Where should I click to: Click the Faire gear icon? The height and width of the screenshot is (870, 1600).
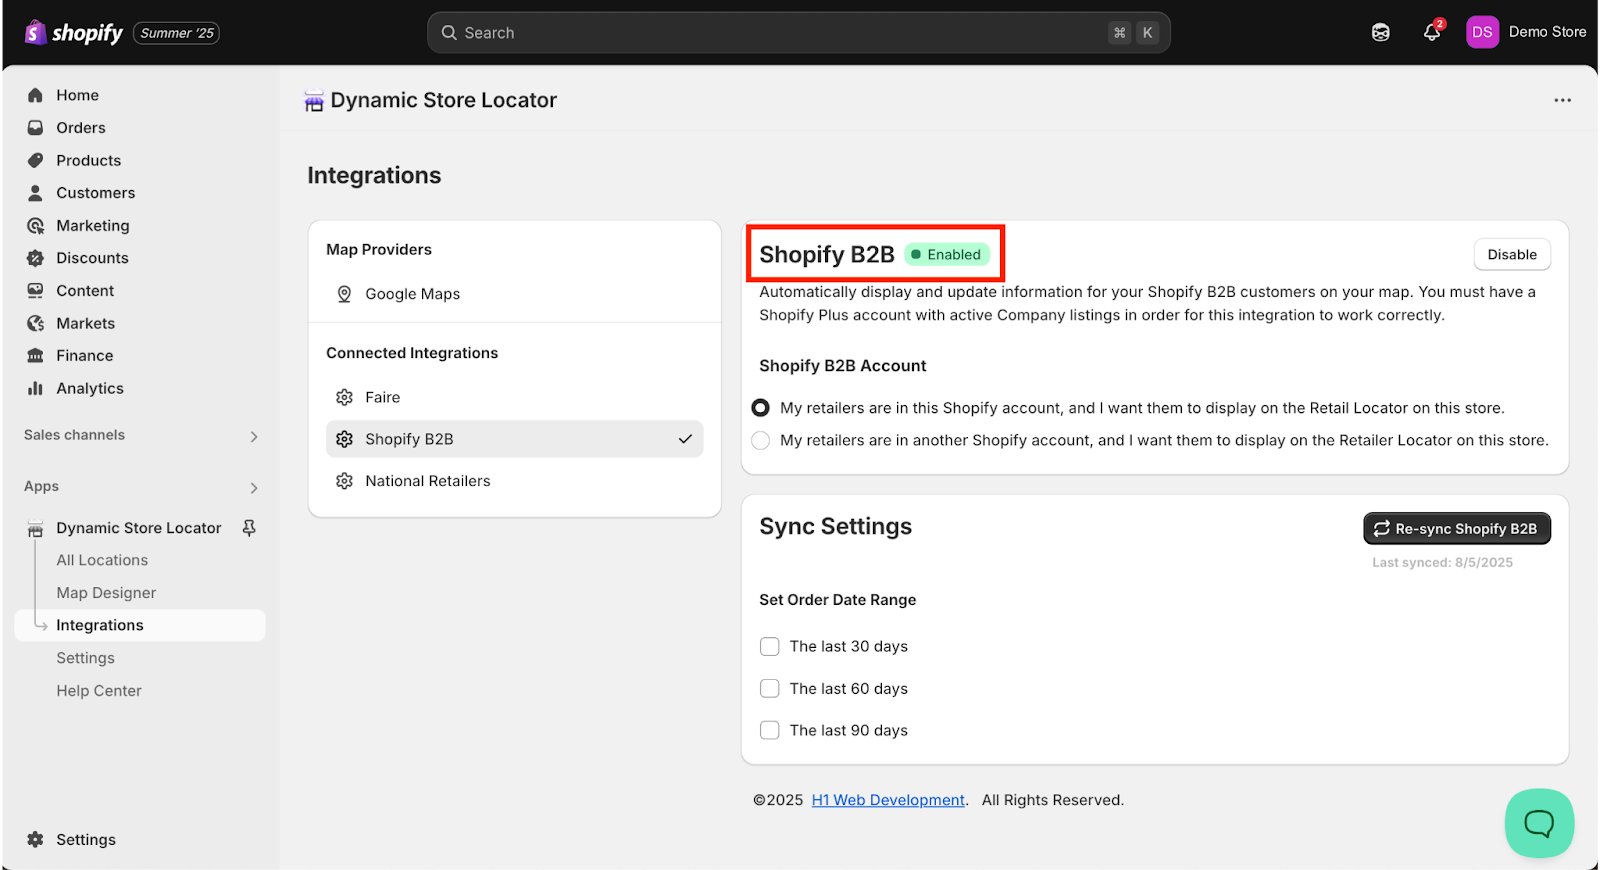pyautogui.click(x=344, y=397)
